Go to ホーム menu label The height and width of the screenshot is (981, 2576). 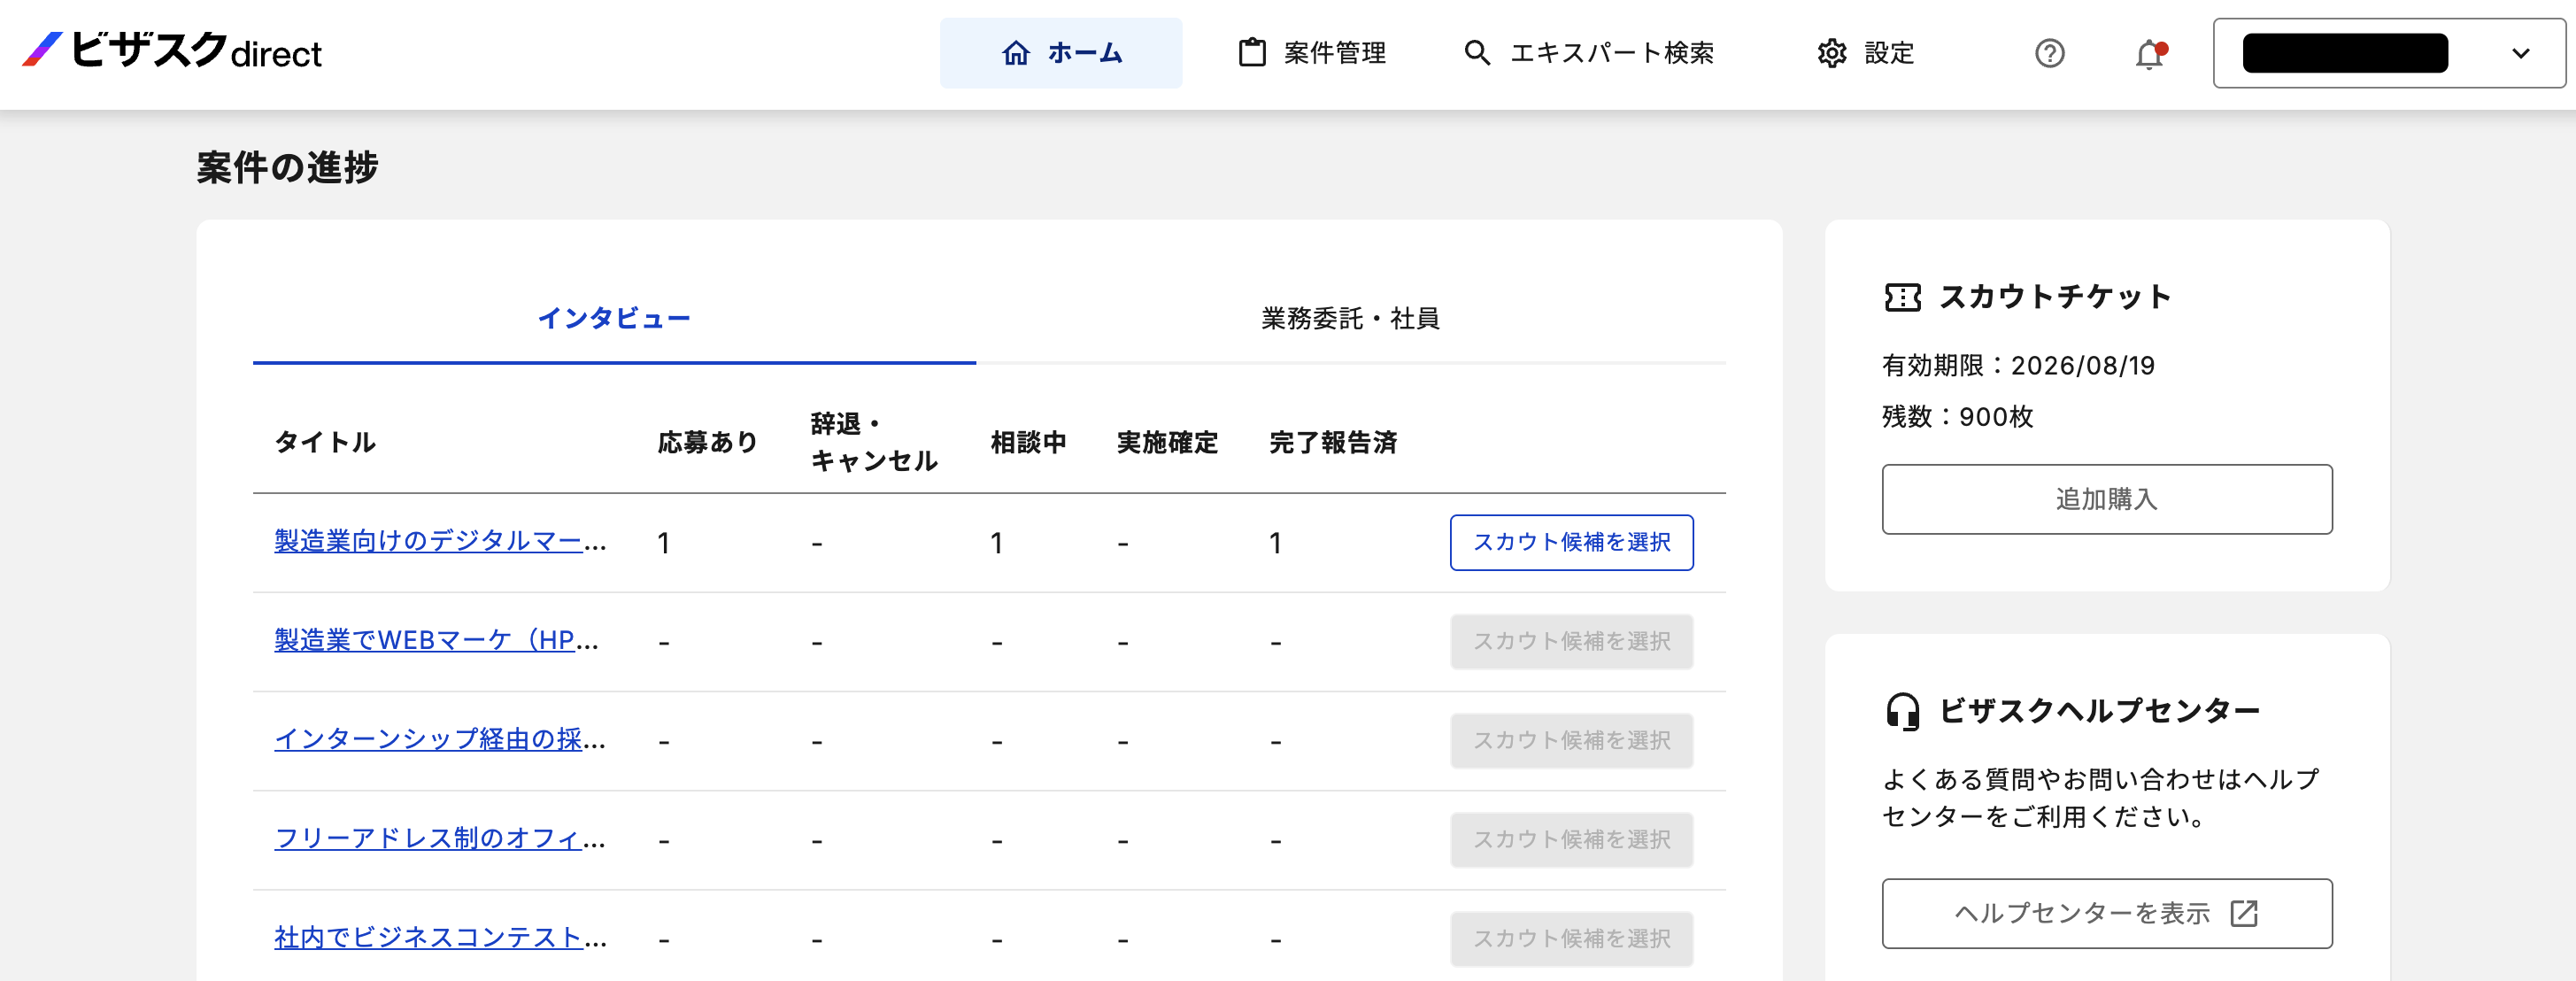[x=1085, y=53]
